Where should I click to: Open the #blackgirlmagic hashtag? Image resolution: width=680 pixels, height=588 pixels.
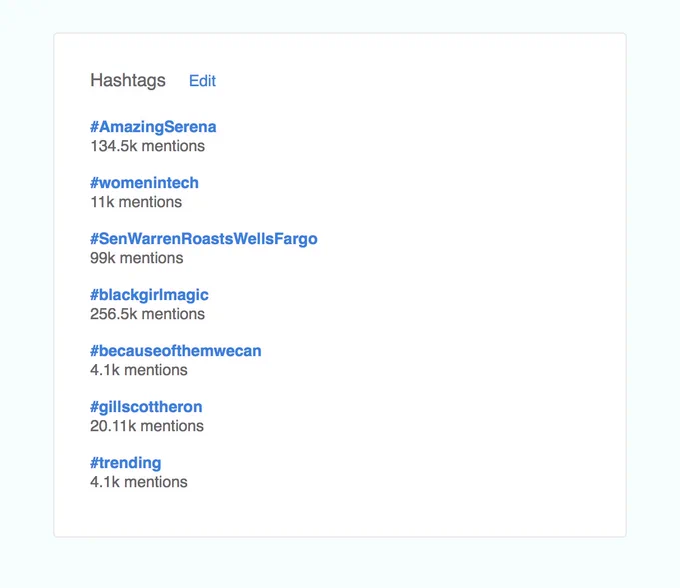point(149,295)
